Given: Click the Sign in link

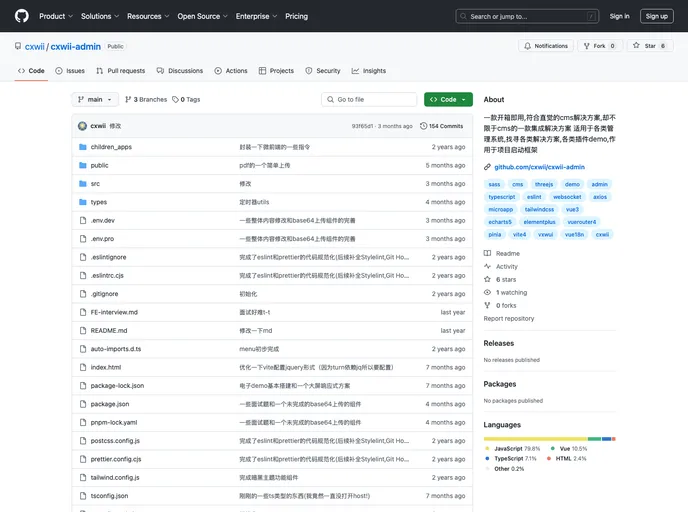Looking at the screenshot, I should tap(619, 16).
